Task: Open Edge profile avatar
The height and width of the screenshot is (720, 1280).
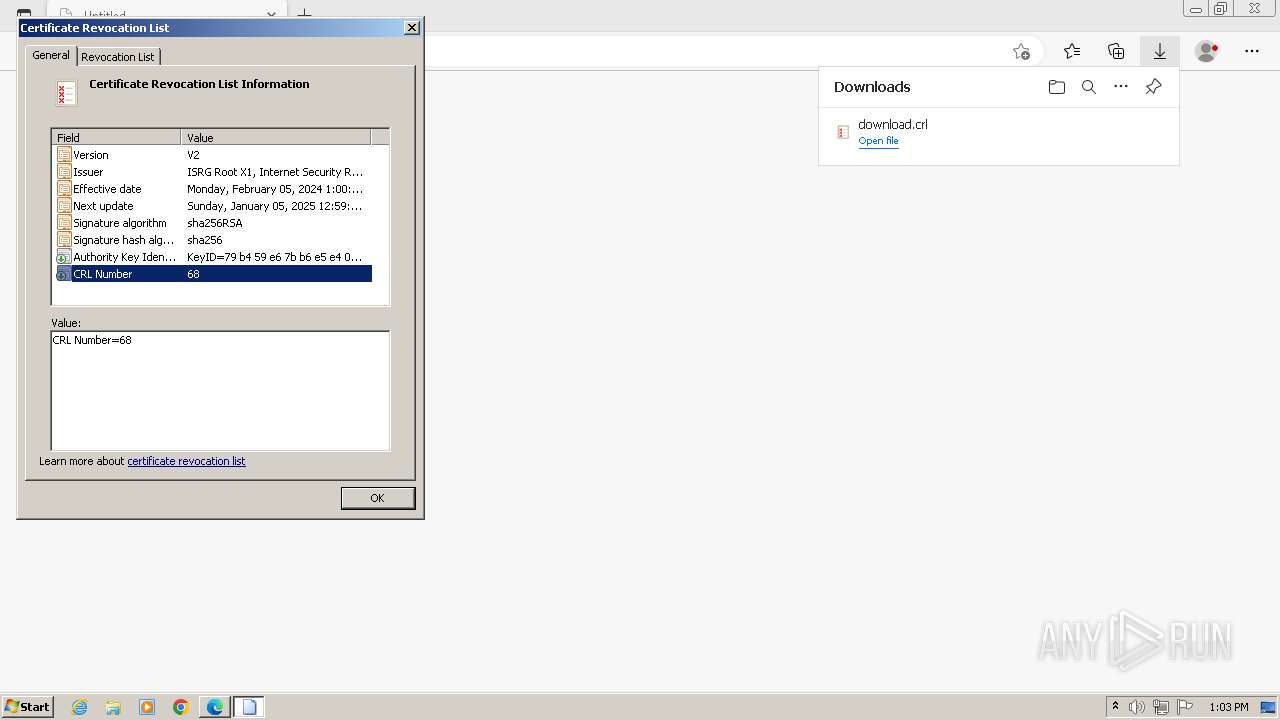Action: pyautogui.click(x=1207, y=51)
